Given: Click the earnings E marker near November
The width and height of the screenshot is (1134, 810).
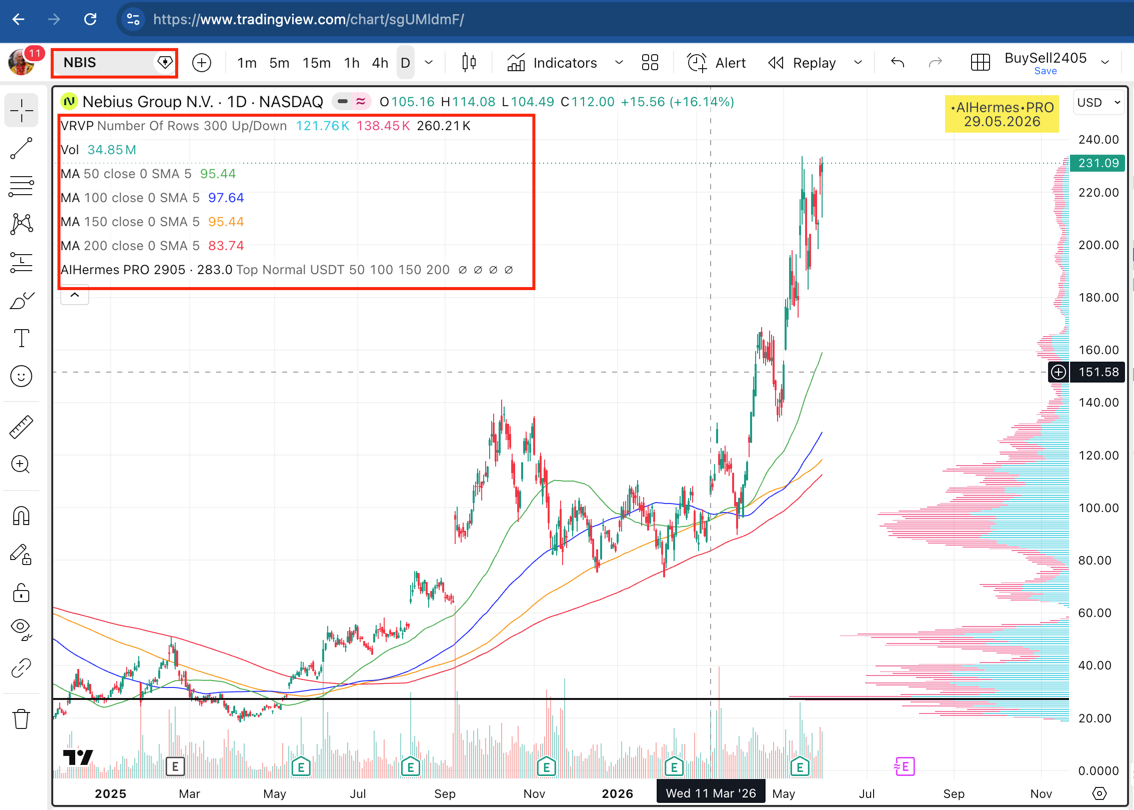Looking at the screenshot, I should [x=546, y=766].
